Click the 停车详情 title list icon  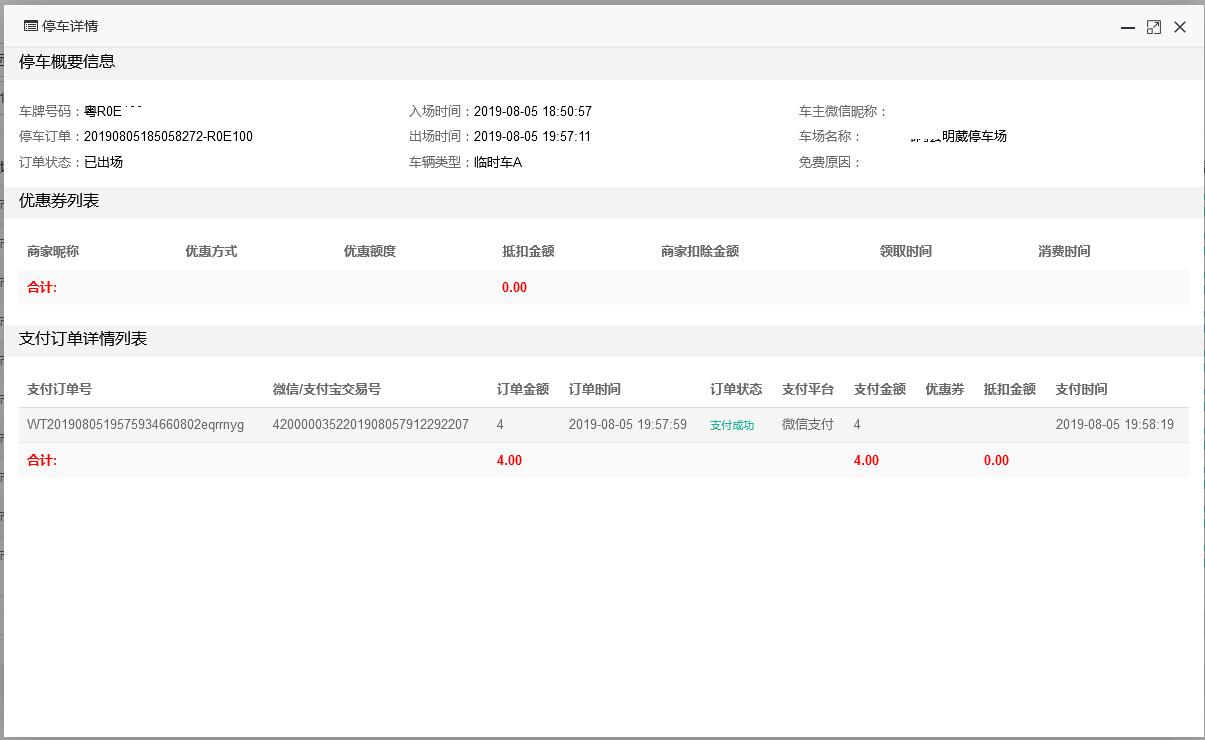[x=30, y=26]
